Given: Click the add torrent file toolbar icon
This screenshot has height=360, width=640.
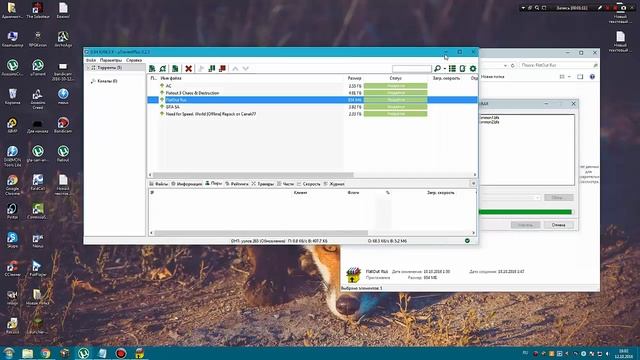Looking at the screenshot, I should 152,69.
